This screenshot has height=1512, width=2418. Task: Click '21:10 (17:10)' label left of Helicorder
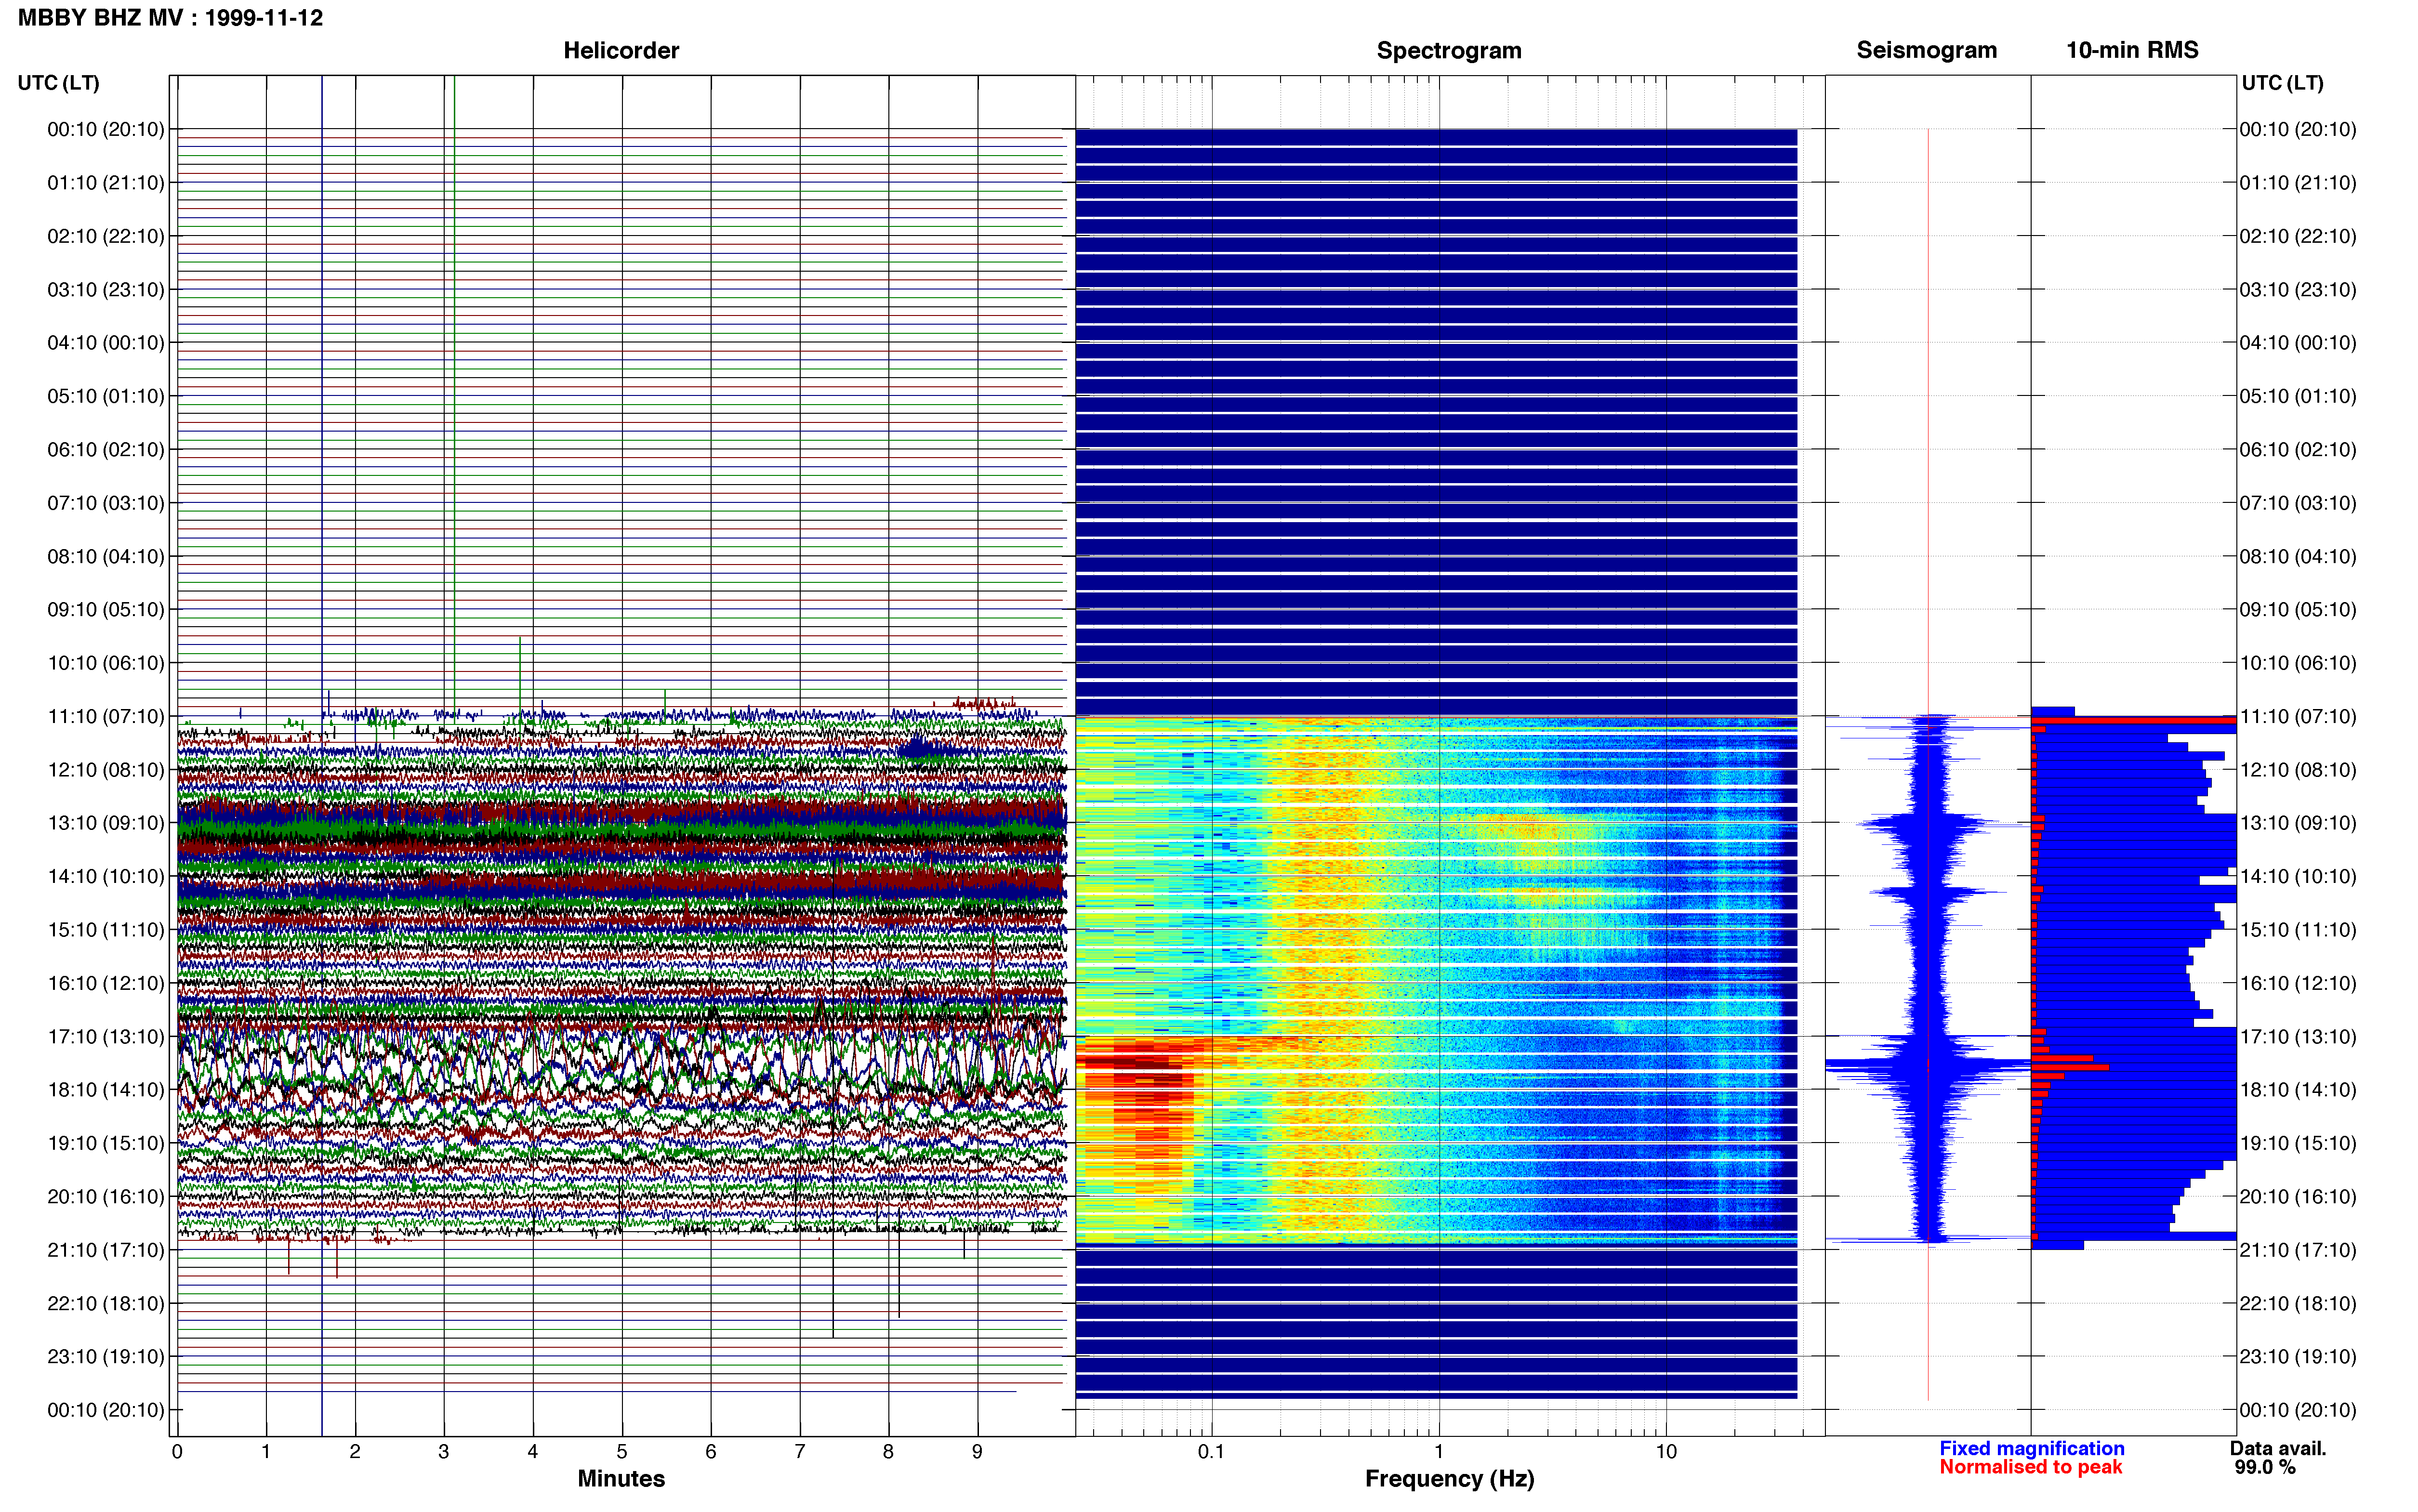[x=106, y=1250]
